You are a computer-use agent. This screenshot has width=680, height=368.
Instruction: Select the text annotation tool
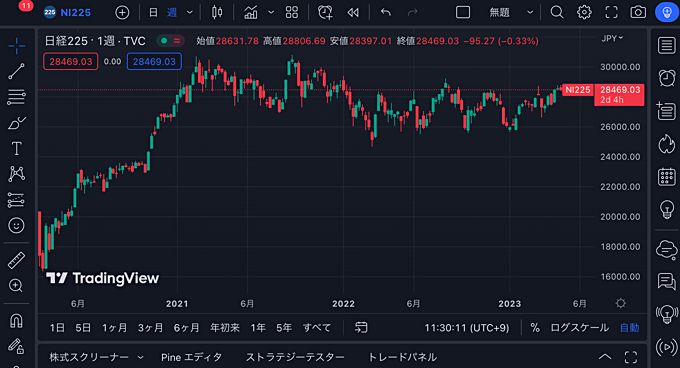tap(16, 149)
